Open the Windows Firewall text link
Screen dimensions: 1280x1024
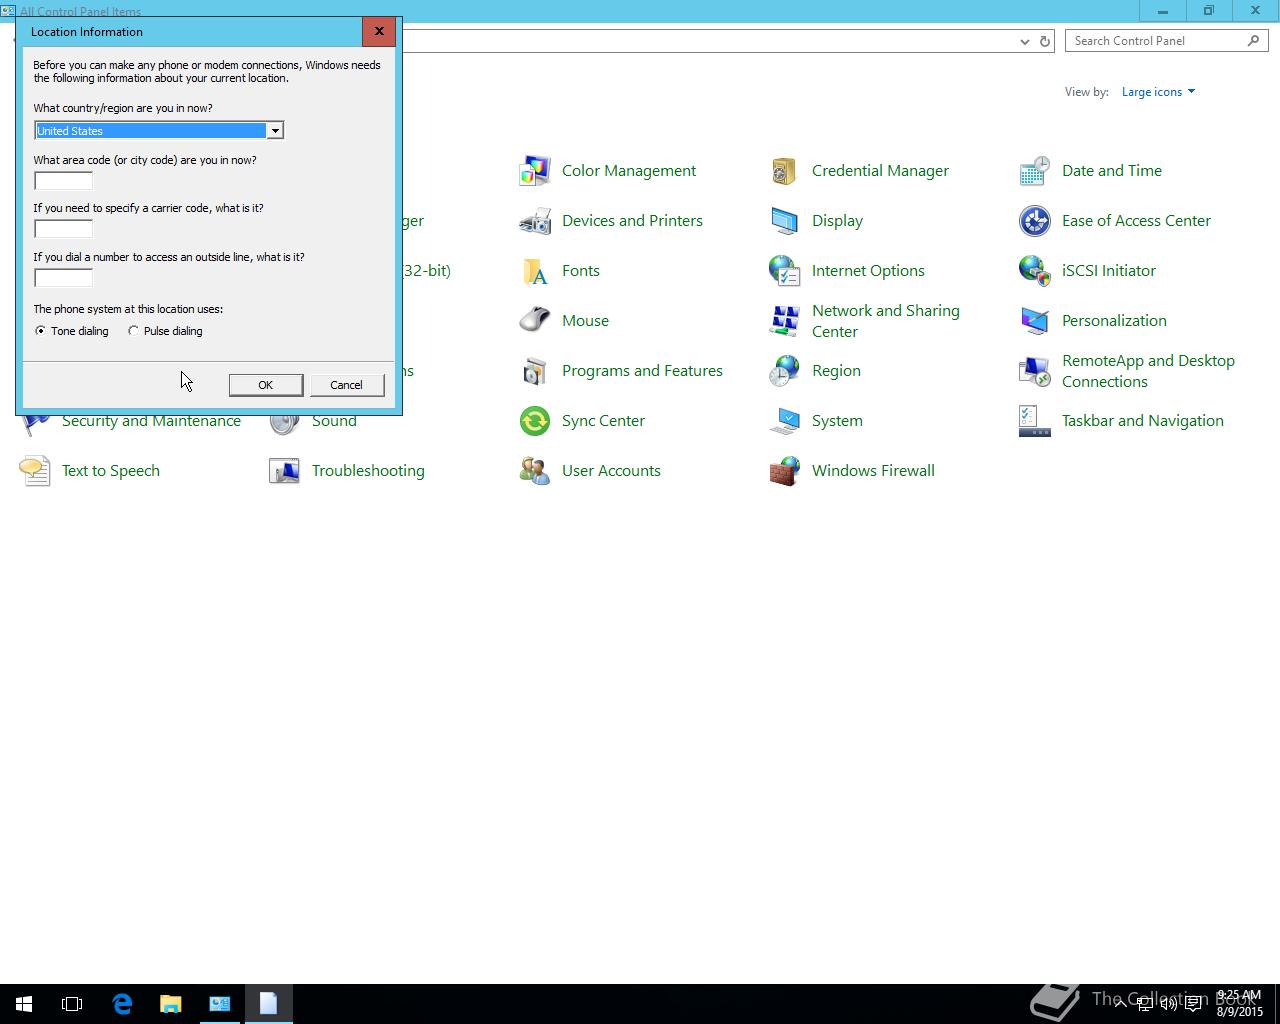(873, 471)
